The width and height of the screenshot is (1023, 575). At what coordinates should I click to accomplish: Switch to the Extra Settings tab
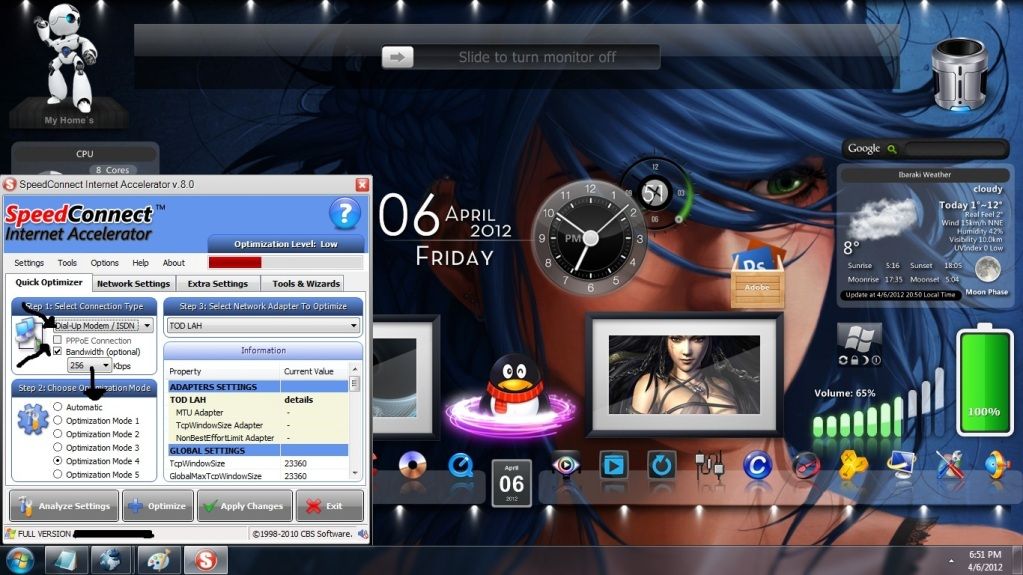(x=218, y=283)
